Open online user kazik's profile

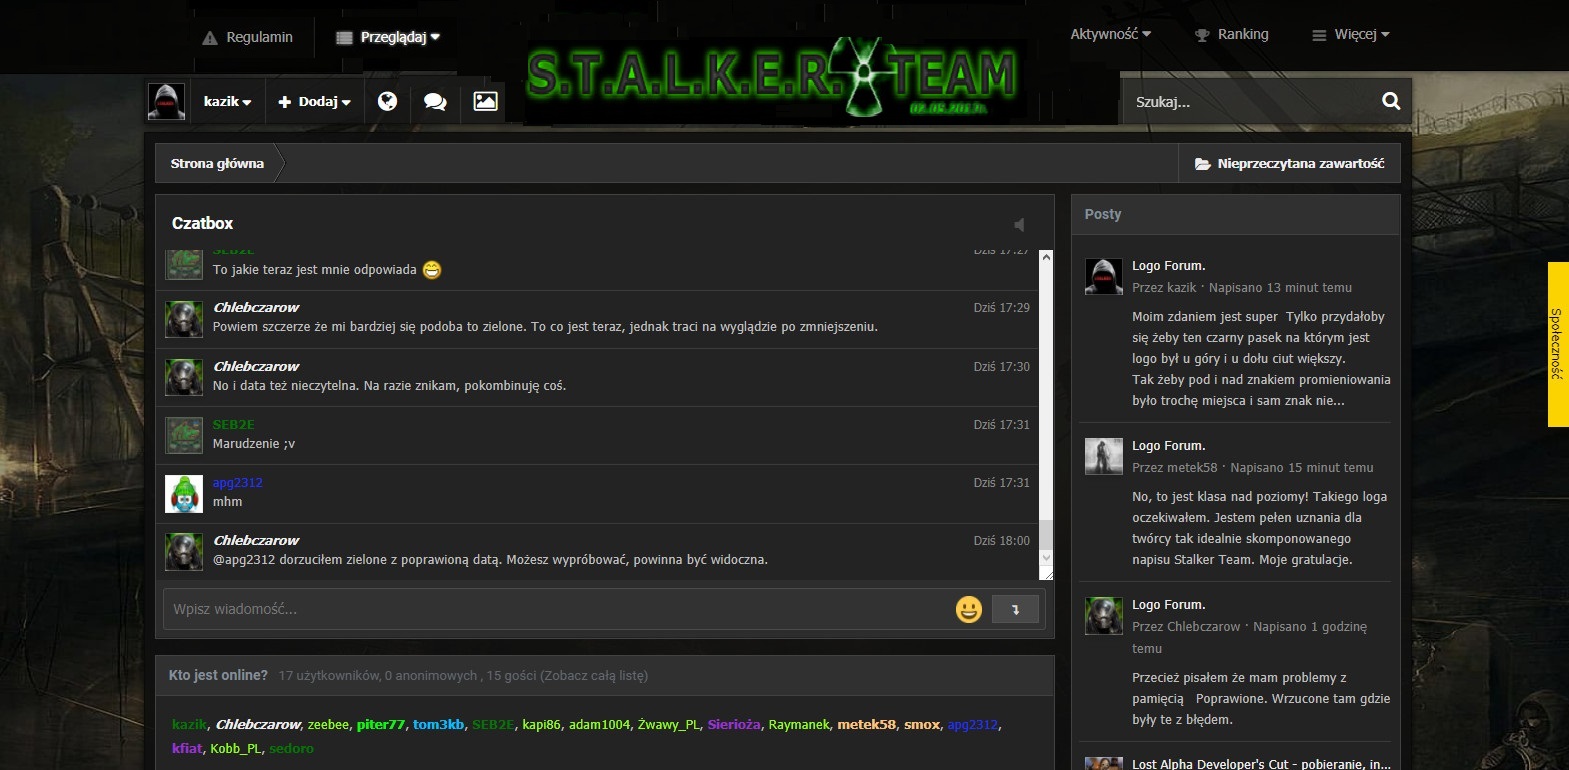[x=189, y=724]
